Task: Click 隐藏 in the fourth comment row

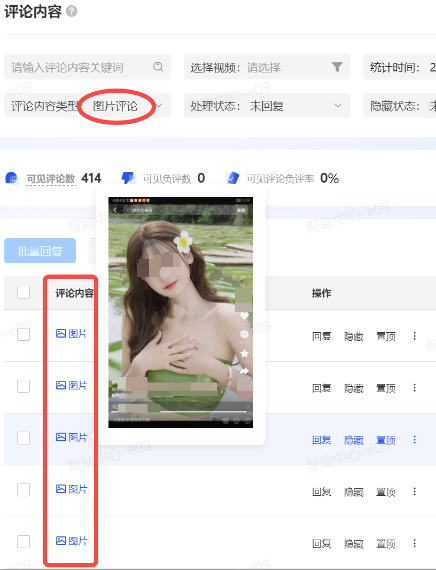Action: pyautogui.click(x=354, y=492)
